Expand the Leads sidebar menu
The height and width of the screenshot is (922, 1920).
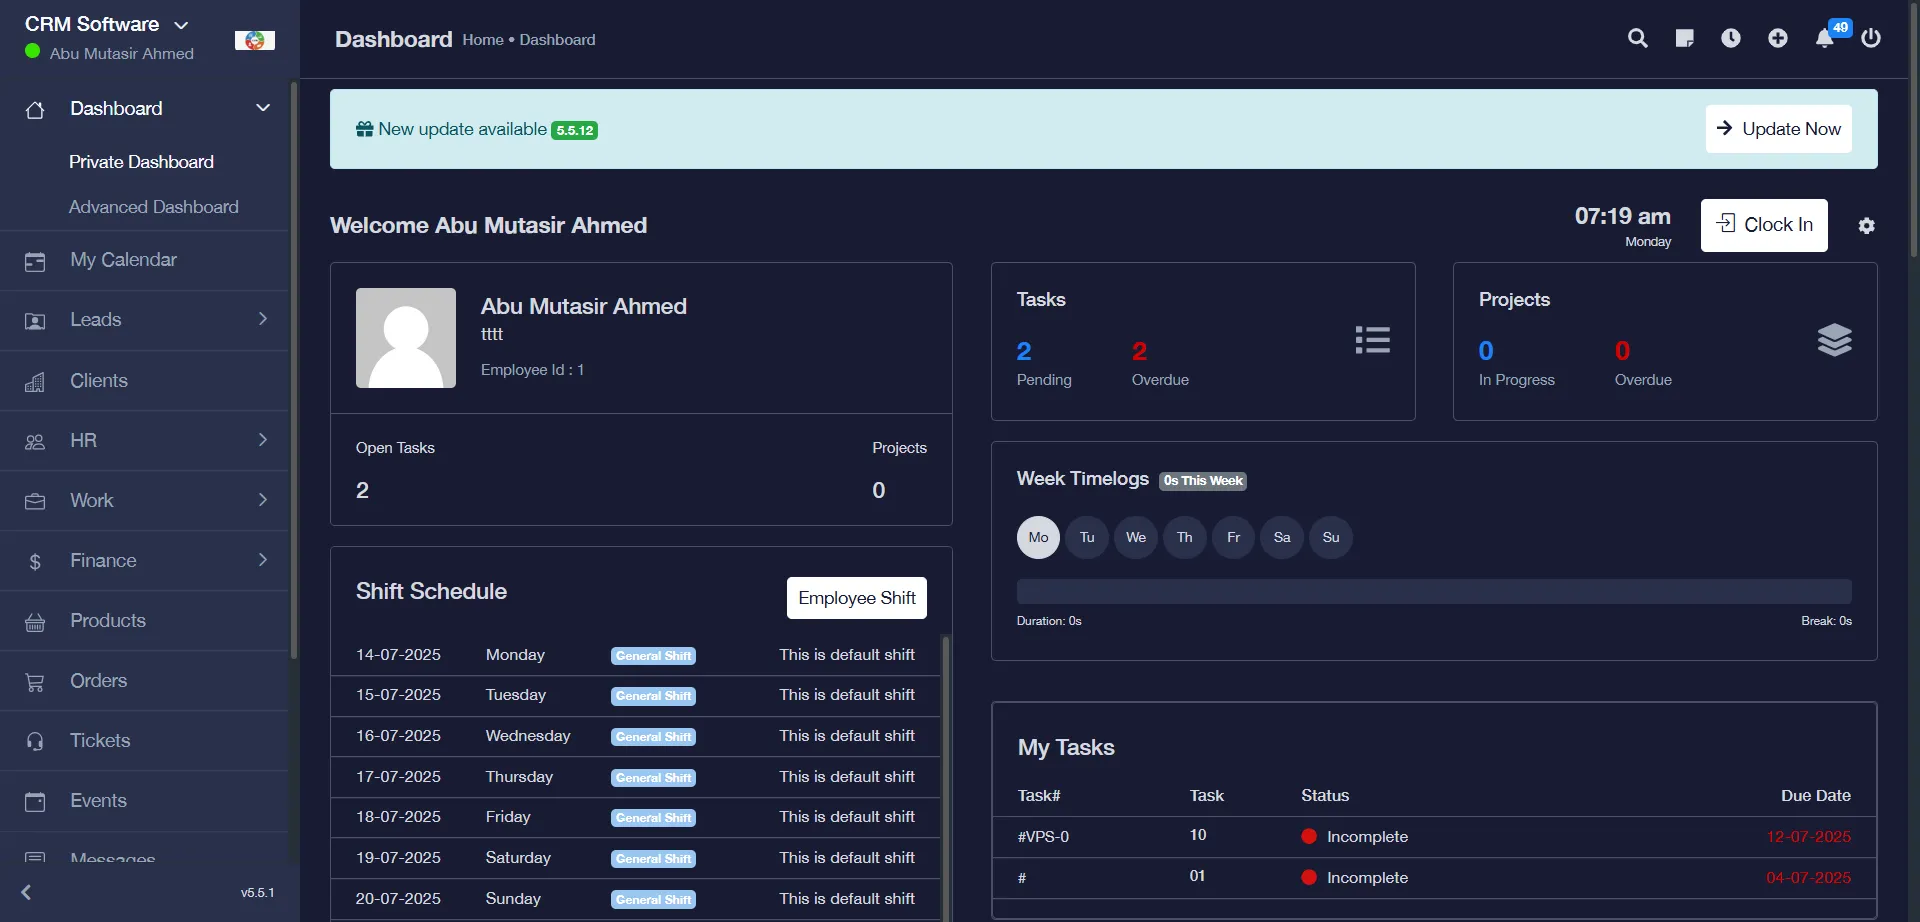tap(145, 320)
